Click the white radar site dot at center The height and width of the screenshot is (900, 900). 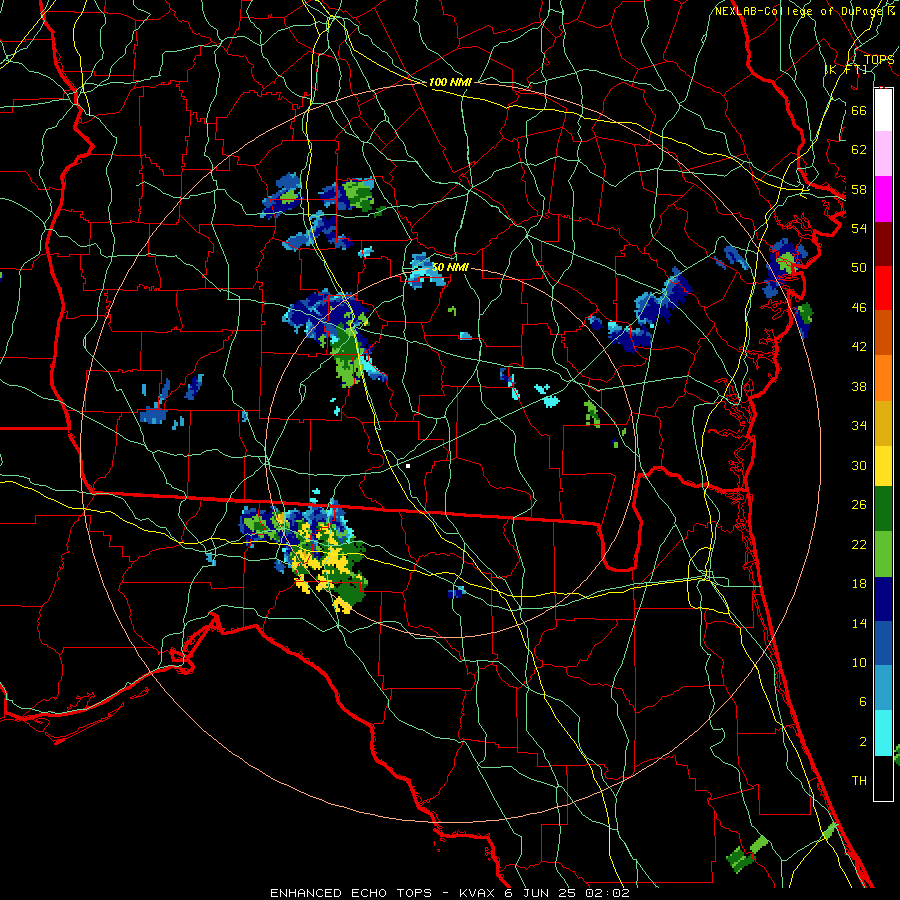(x=408, y=466)
